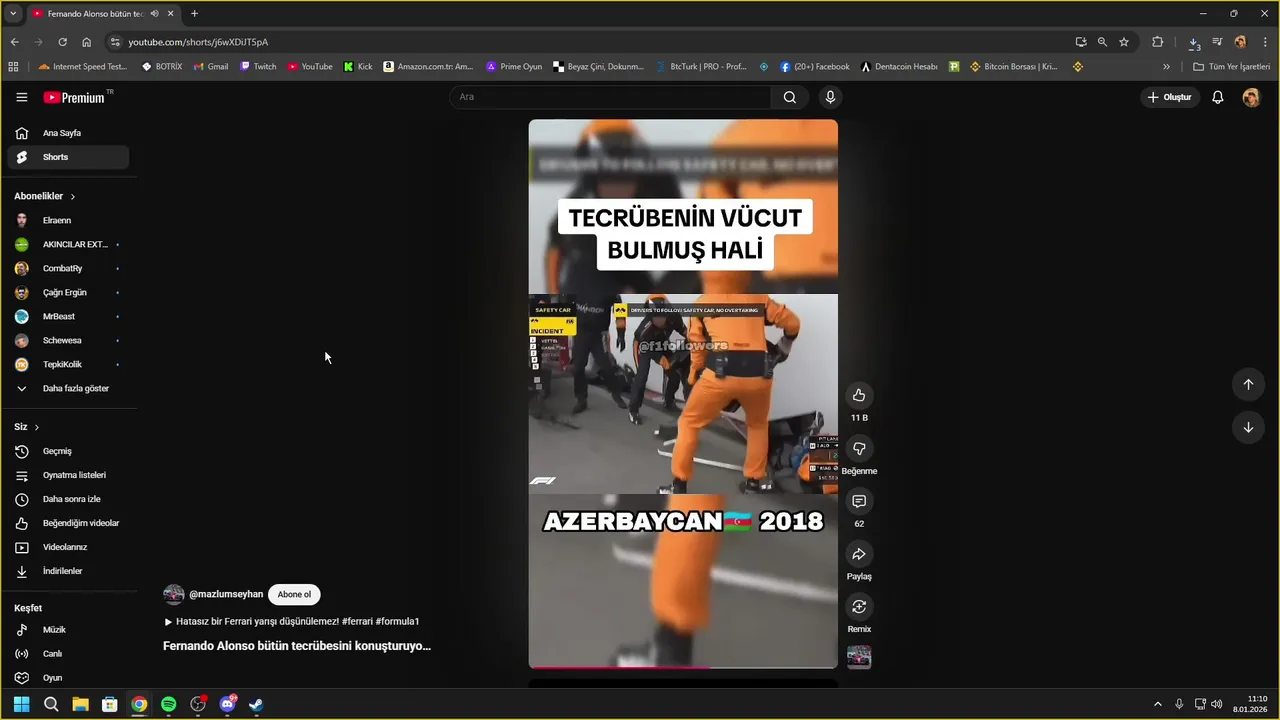The image size is (1280, 720).
Task: Expand the Siz section chevron
Action: pos(37,427)
